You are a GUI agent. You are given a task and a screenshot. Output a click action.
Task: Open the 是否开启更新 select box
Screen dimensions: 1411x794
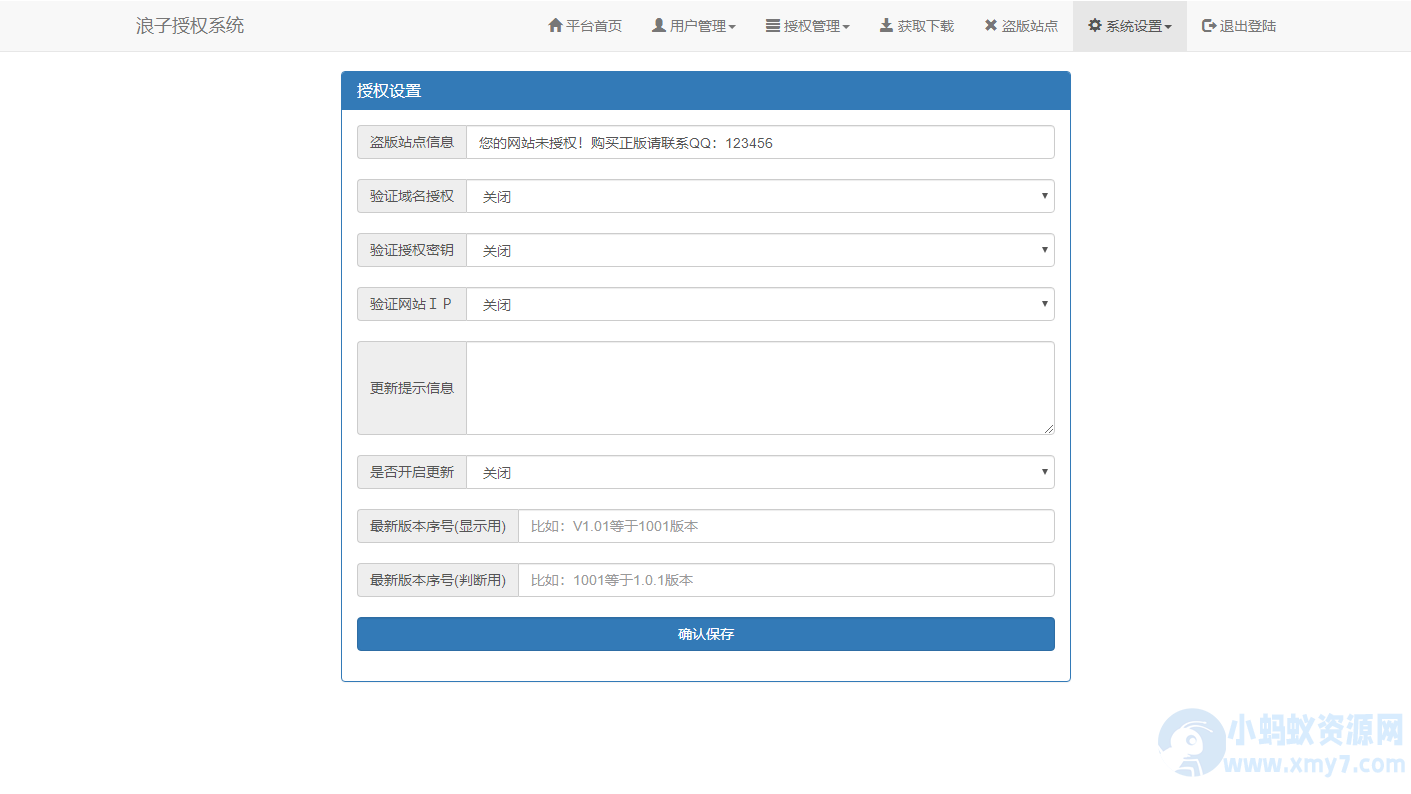(760, 472)
